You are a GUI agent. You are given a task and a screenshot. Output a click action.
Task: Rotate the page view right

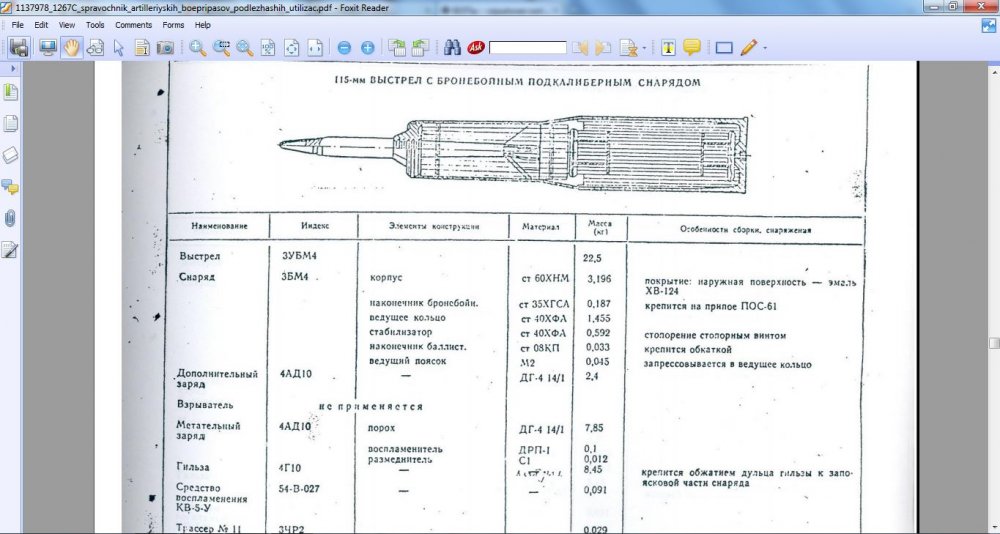pyautogui.click(x=421, y=48)
